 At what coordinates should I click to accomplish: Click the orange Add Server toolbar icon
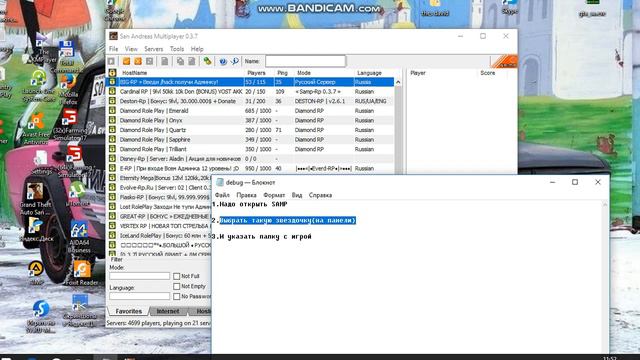pyautogui.click(x=126, y=61)
